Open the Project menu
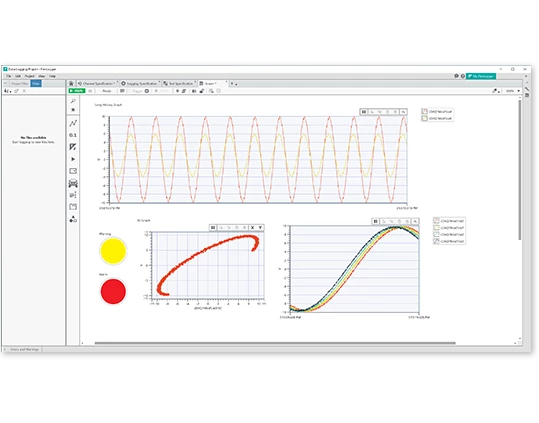The image size is (539, 423). [x=30, y=76]
